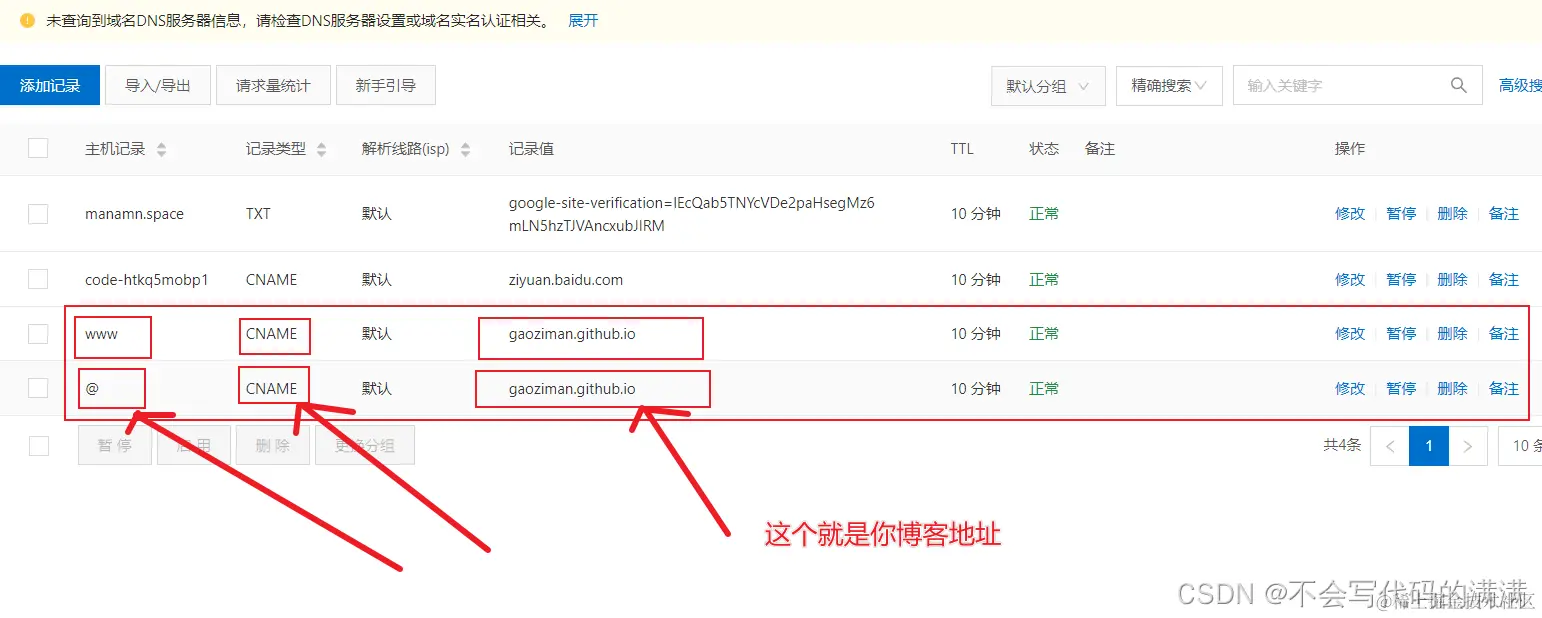Viewport: 1542px width, 618px height.
Task: Open the 默认分组 dropdown
Action: coord(1048,86)
